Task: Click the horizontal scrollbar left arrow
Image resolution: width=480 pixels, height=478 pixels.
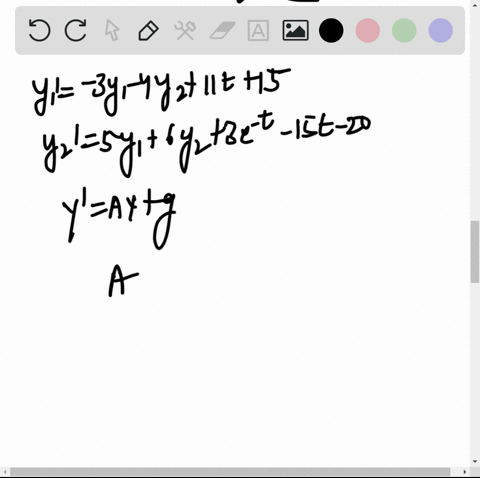Action: 5,472
